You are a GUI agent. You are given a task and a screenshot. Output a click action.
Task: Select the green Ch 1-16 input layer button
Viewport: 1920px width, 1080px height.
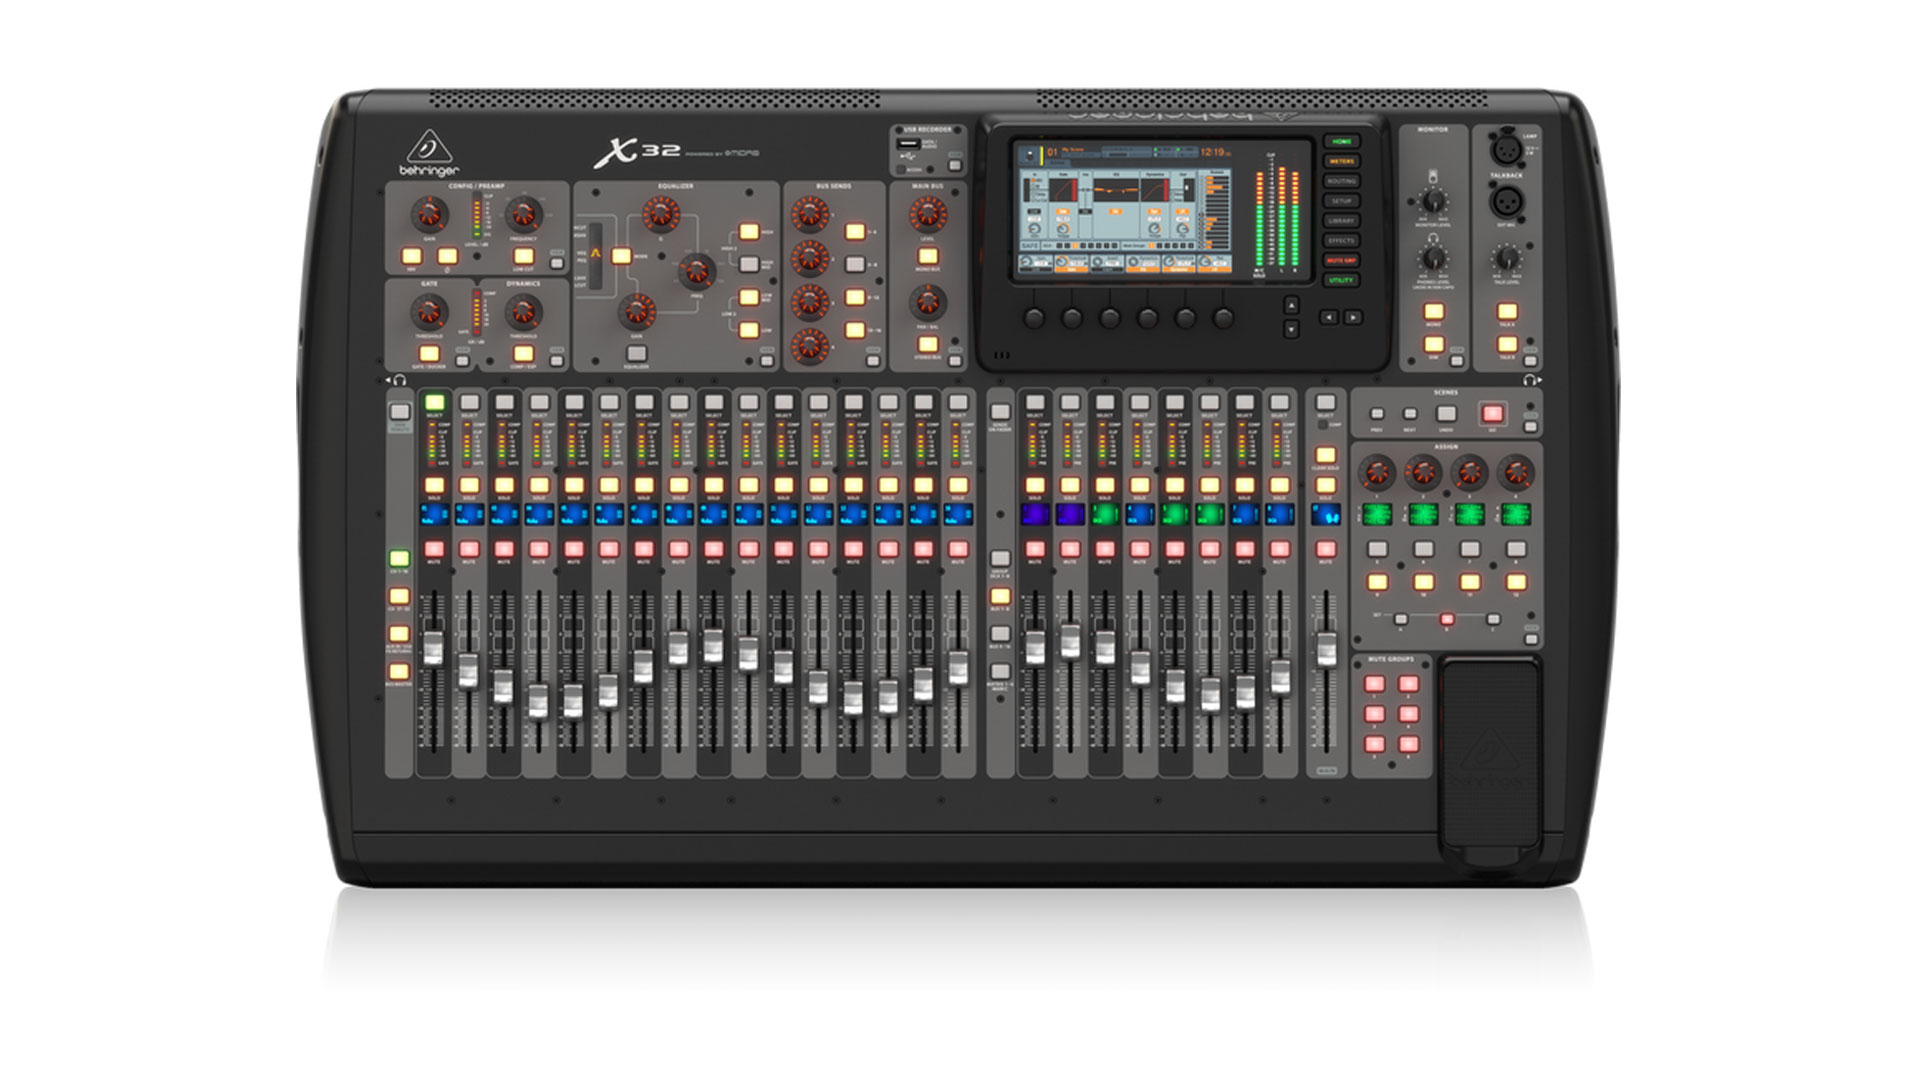click(399, 559)
